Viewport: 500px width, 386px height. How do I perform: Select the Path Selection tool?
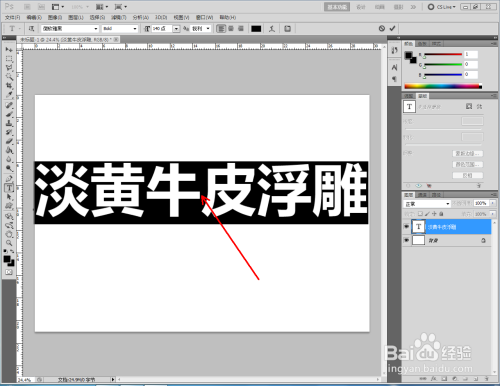coord(9,197)
